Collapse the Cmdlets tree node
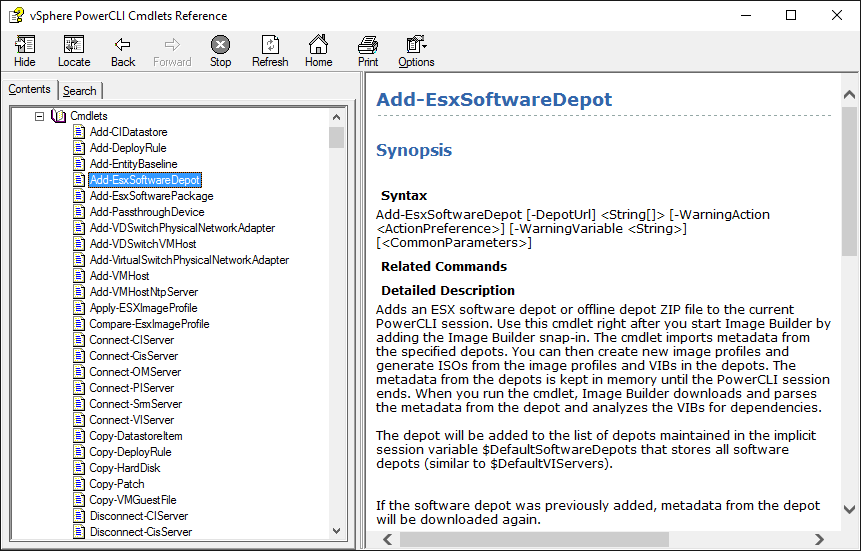Screen dimensions: 861x551 [40, 116]
